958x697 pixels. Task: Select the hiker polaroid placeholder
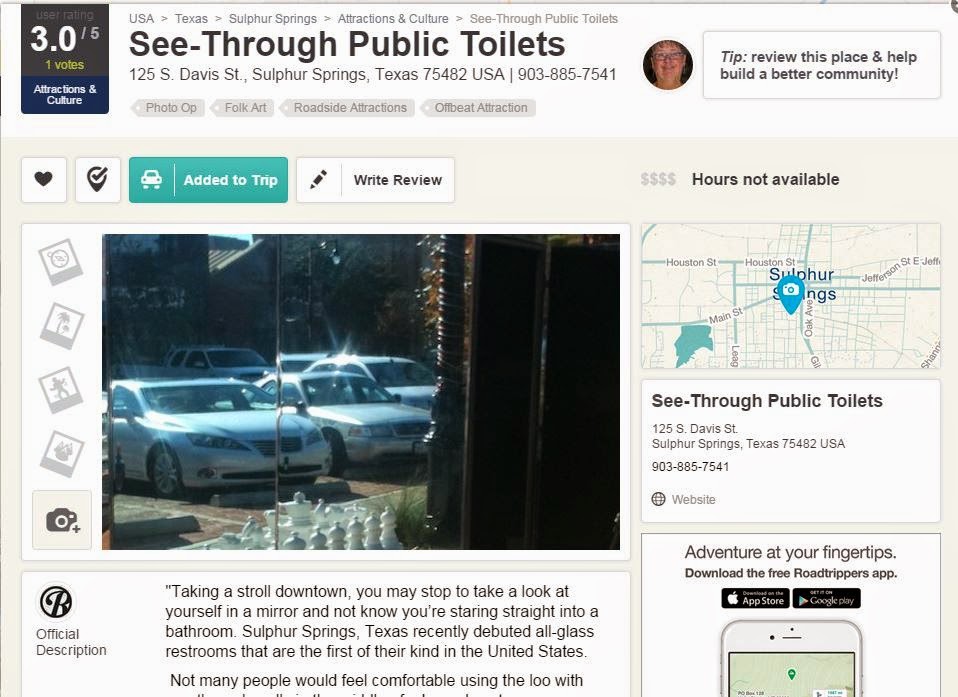pos(61,389)
